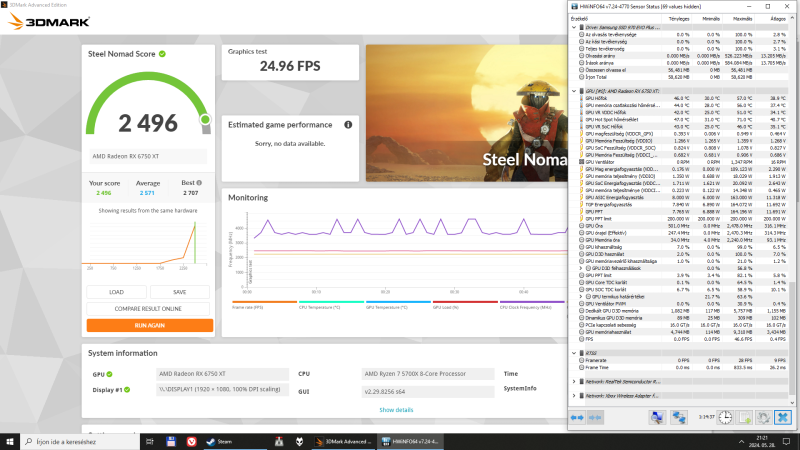This screenshot has height=450, width=800.
Task: Open HWiNFO remote monitoring search icon
Action: pyautogui.click(x=657, y=417)
